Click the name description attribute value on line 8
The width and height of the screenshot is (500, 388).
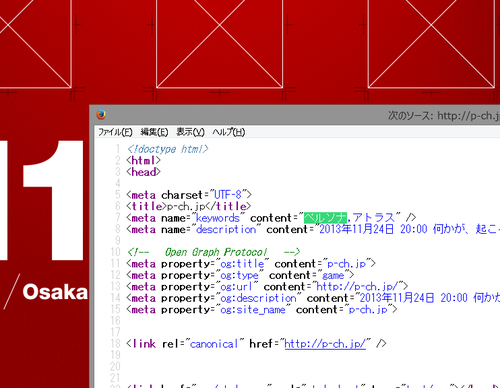point(226,229)
